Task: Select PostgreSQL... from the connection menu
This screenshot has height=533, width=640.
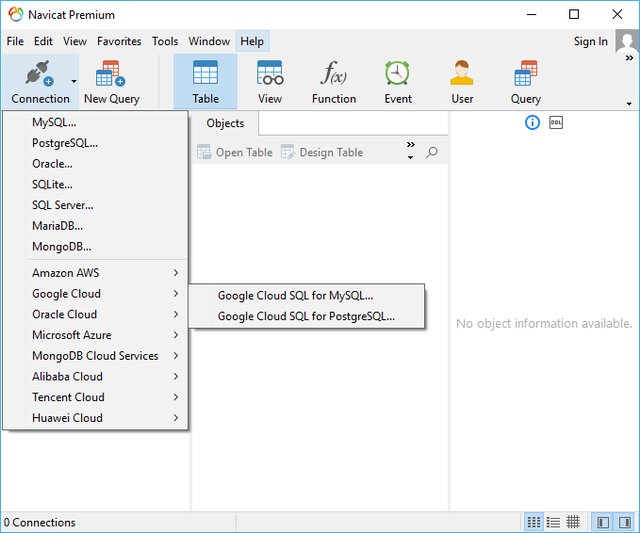Action: pos(65,143)
